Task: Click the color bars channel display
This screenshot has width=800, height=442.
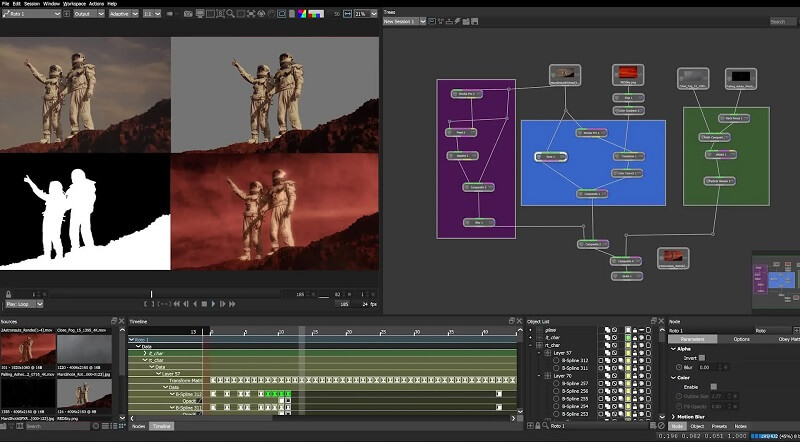Action: (316, 14)
